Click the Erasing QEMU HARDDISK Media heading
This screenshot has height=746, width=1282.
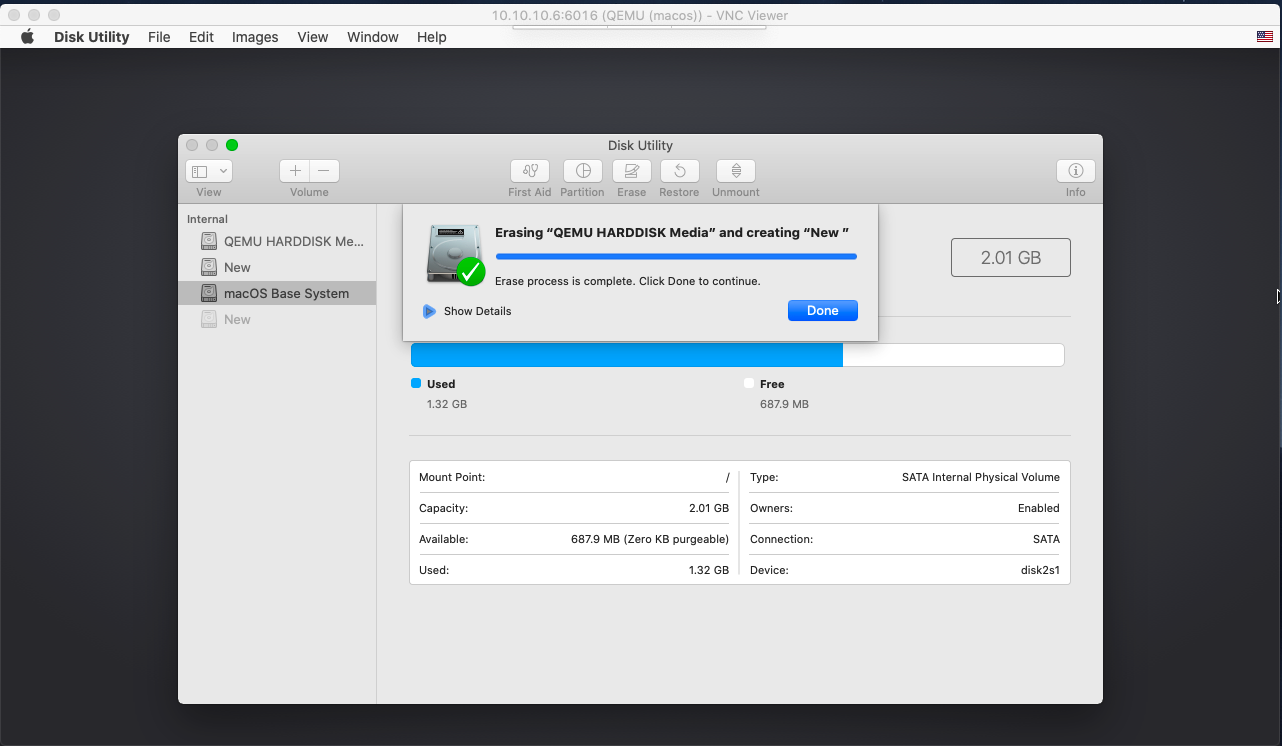(672, 232)
